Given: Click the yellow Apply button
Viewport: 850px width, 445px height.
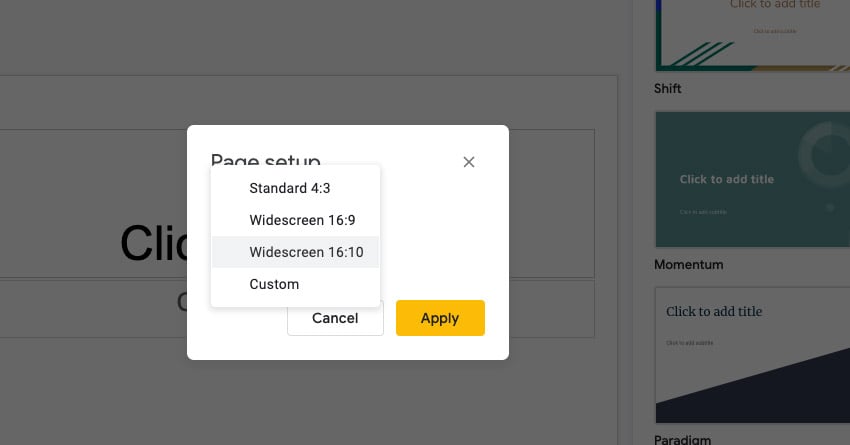Looking at the screenshot, I should tap(440, 318).
